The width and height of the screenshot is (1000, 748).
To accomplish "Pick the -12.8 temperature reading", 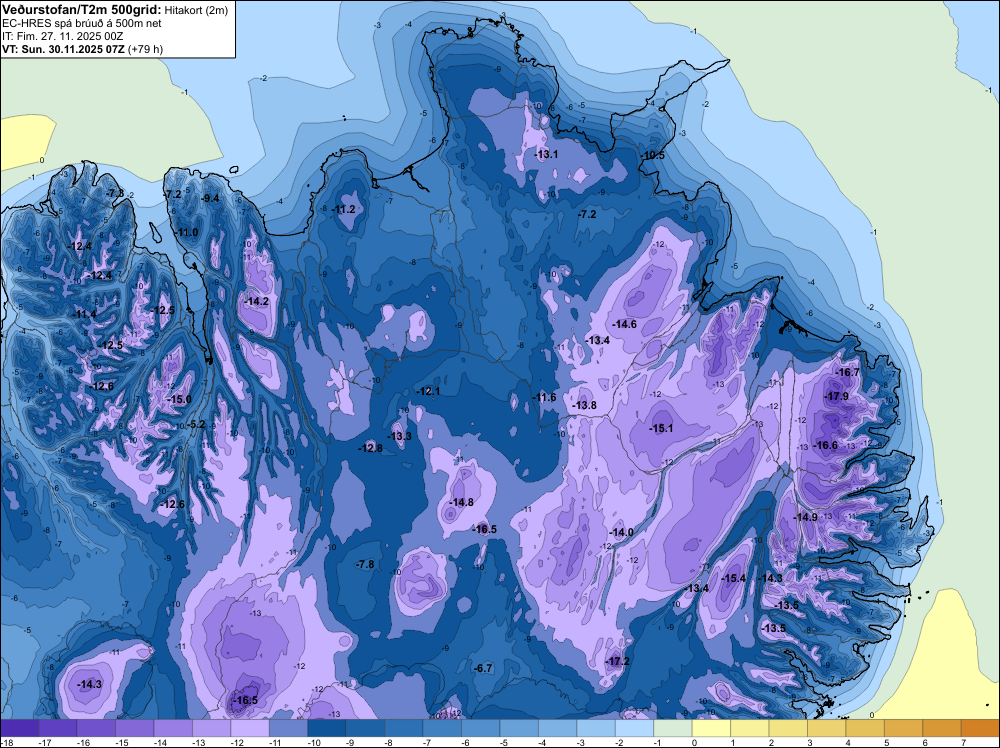I will pos(370,448).
